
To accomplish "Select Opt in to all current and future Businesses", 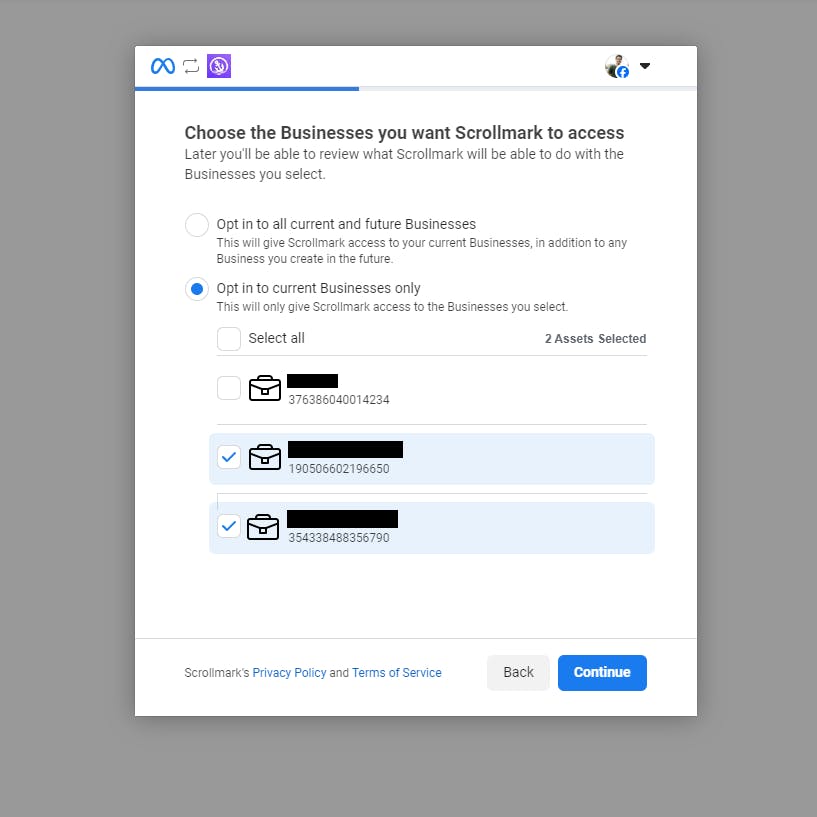I will pos(197,225).
